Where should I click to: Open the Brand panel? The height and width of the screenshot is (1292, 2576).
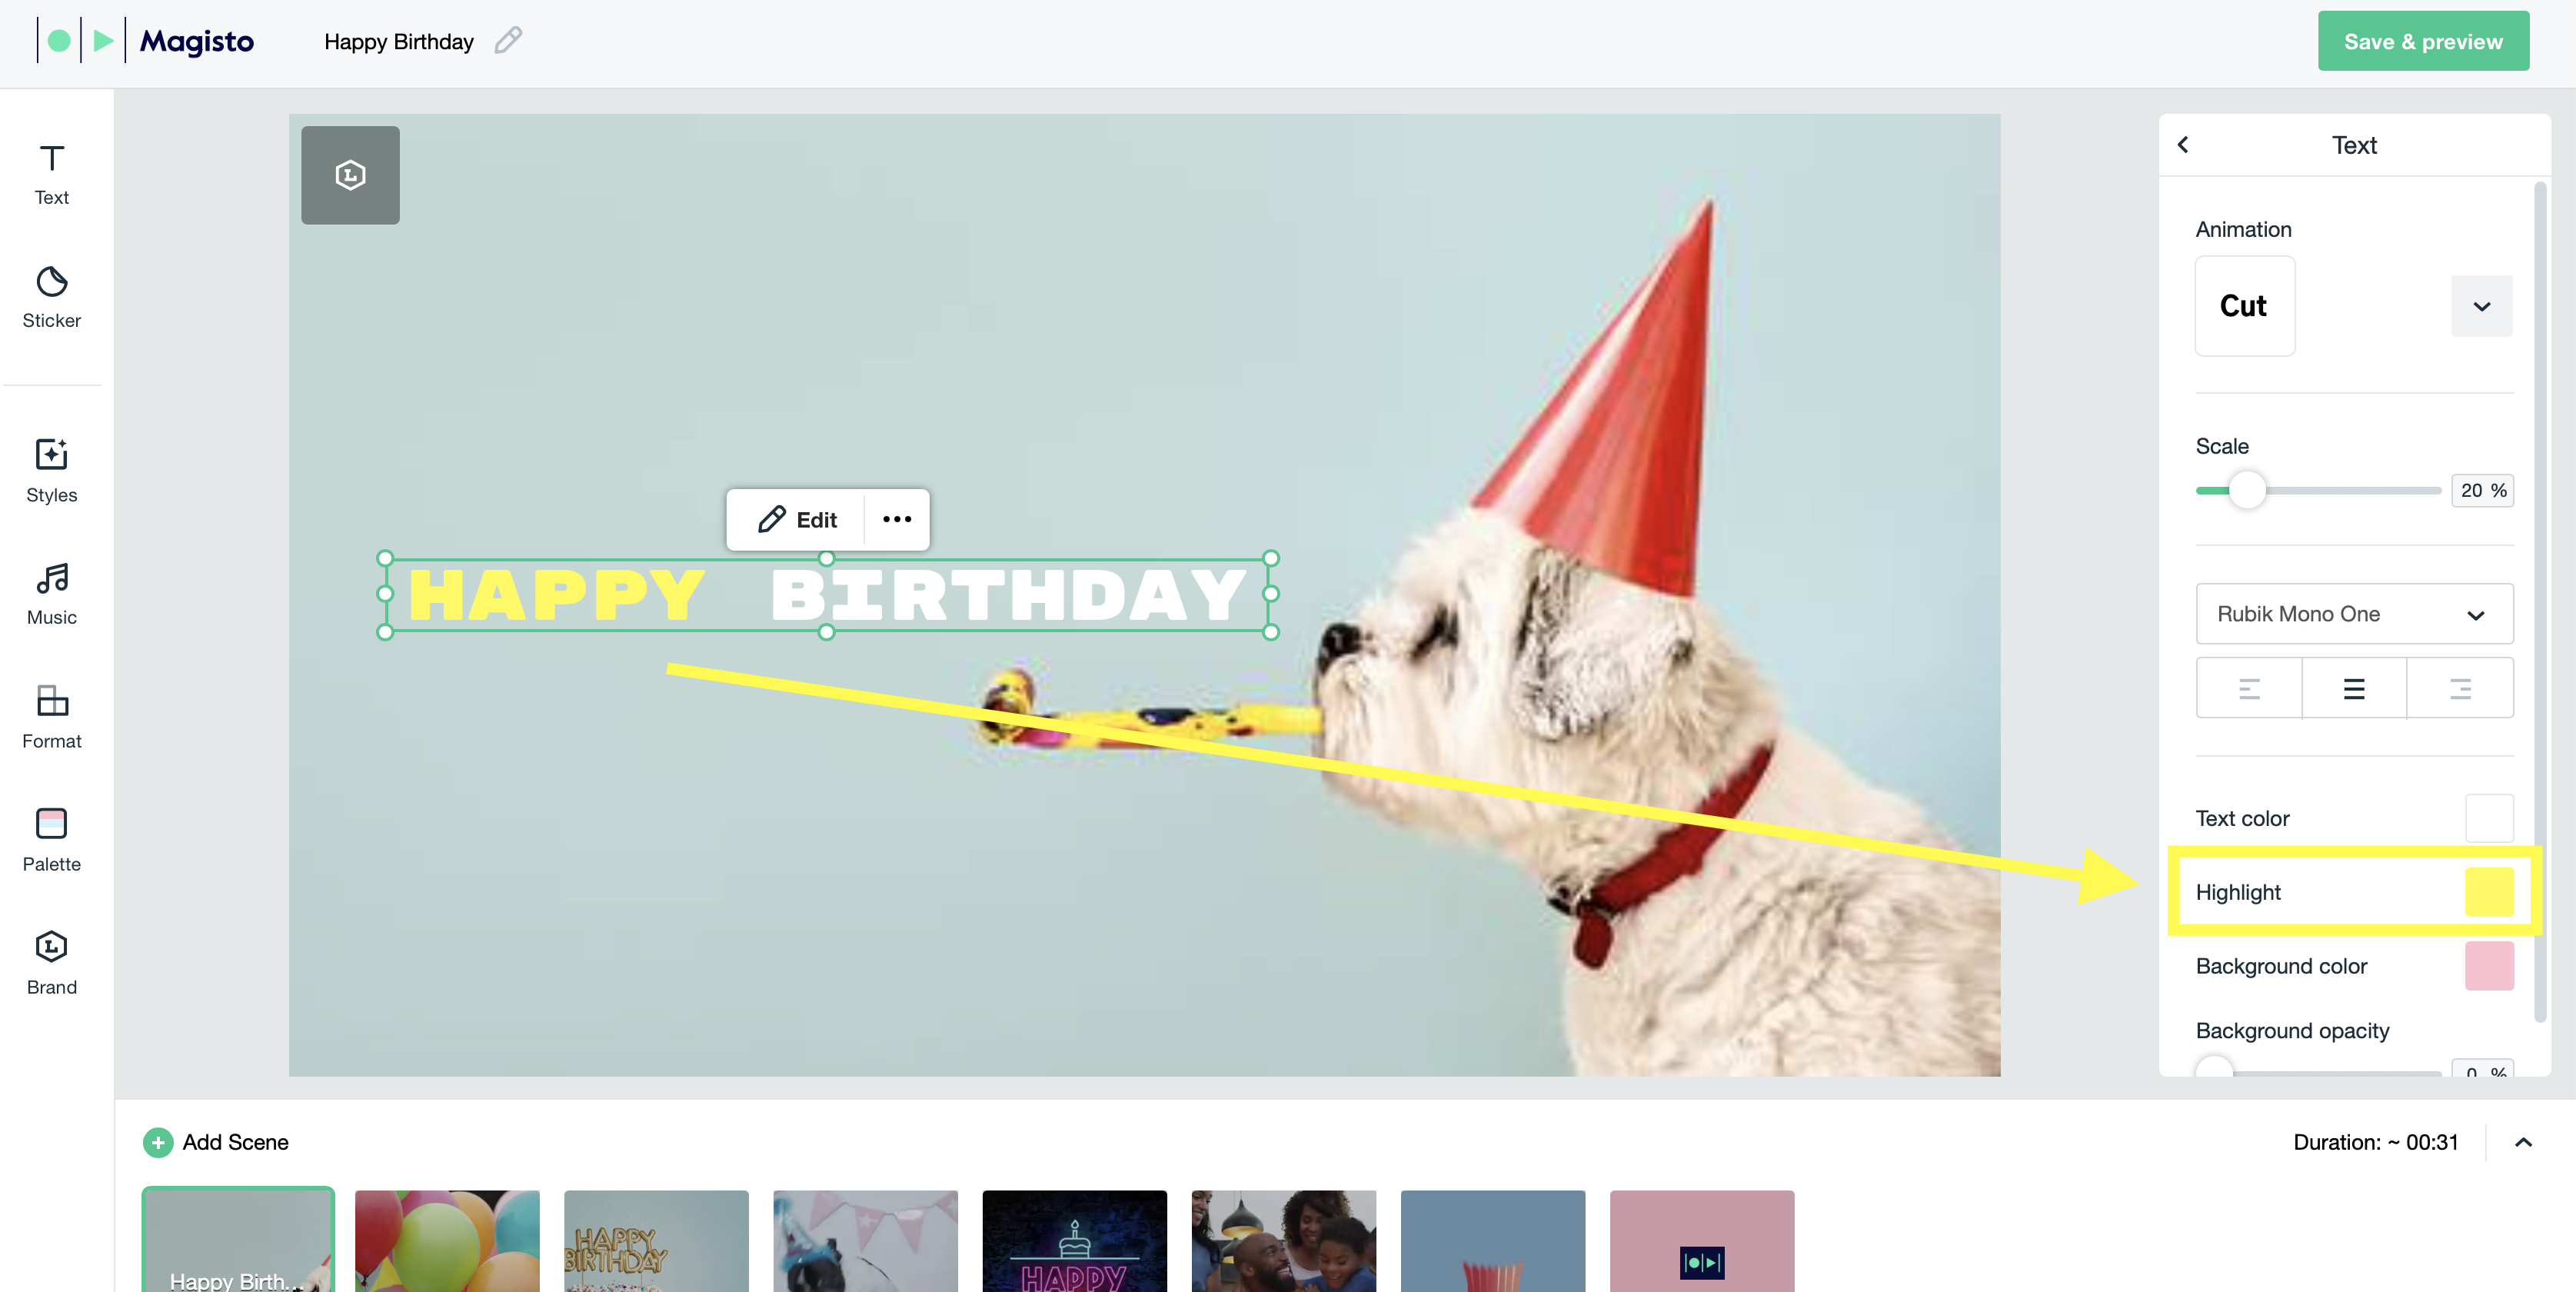(51, 963)
